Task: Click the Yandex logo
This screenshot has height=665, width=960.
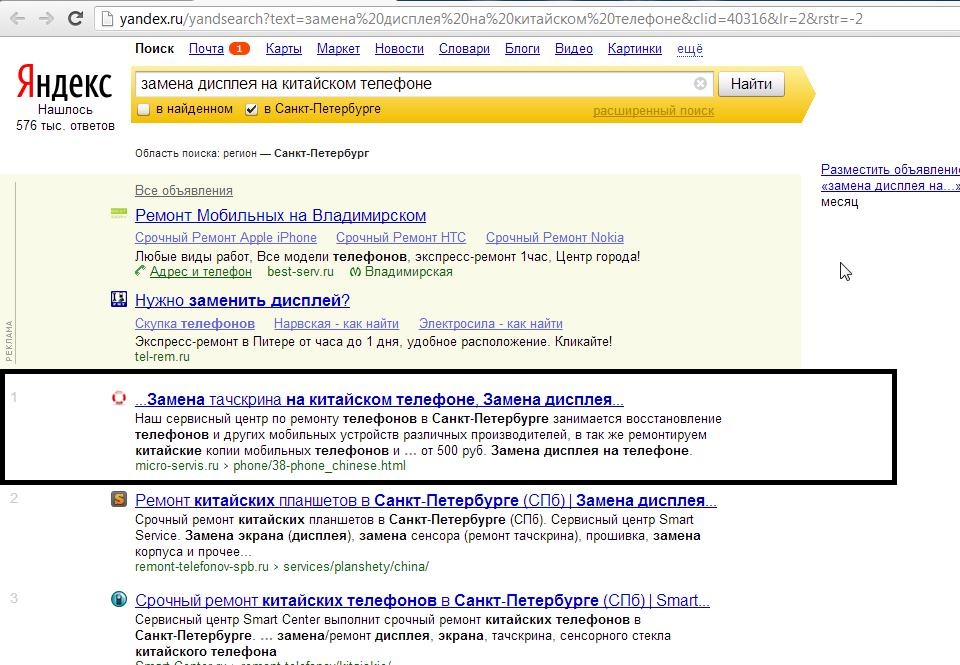Action: pos(64,83)
